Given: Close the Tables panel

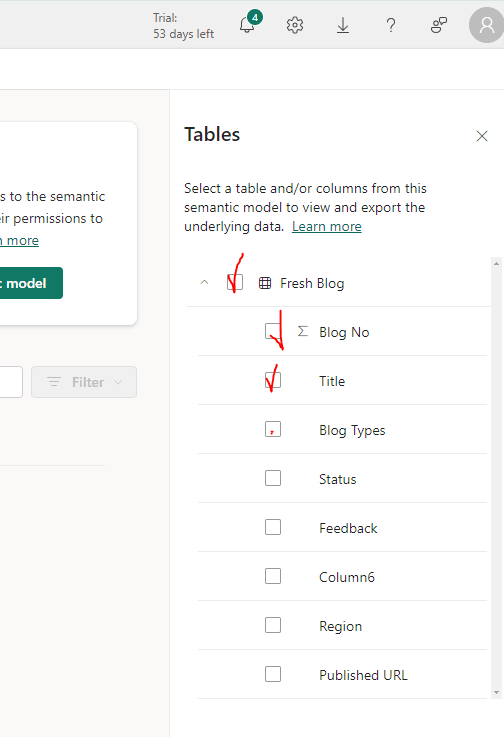Looking at the screenshot, I should point(481,136).
